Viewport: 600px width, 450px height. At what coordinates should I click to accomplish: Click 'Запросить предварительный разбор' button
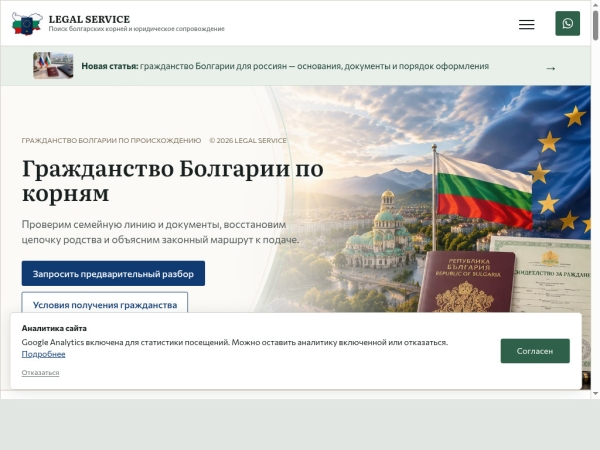(x=113, y=273)
